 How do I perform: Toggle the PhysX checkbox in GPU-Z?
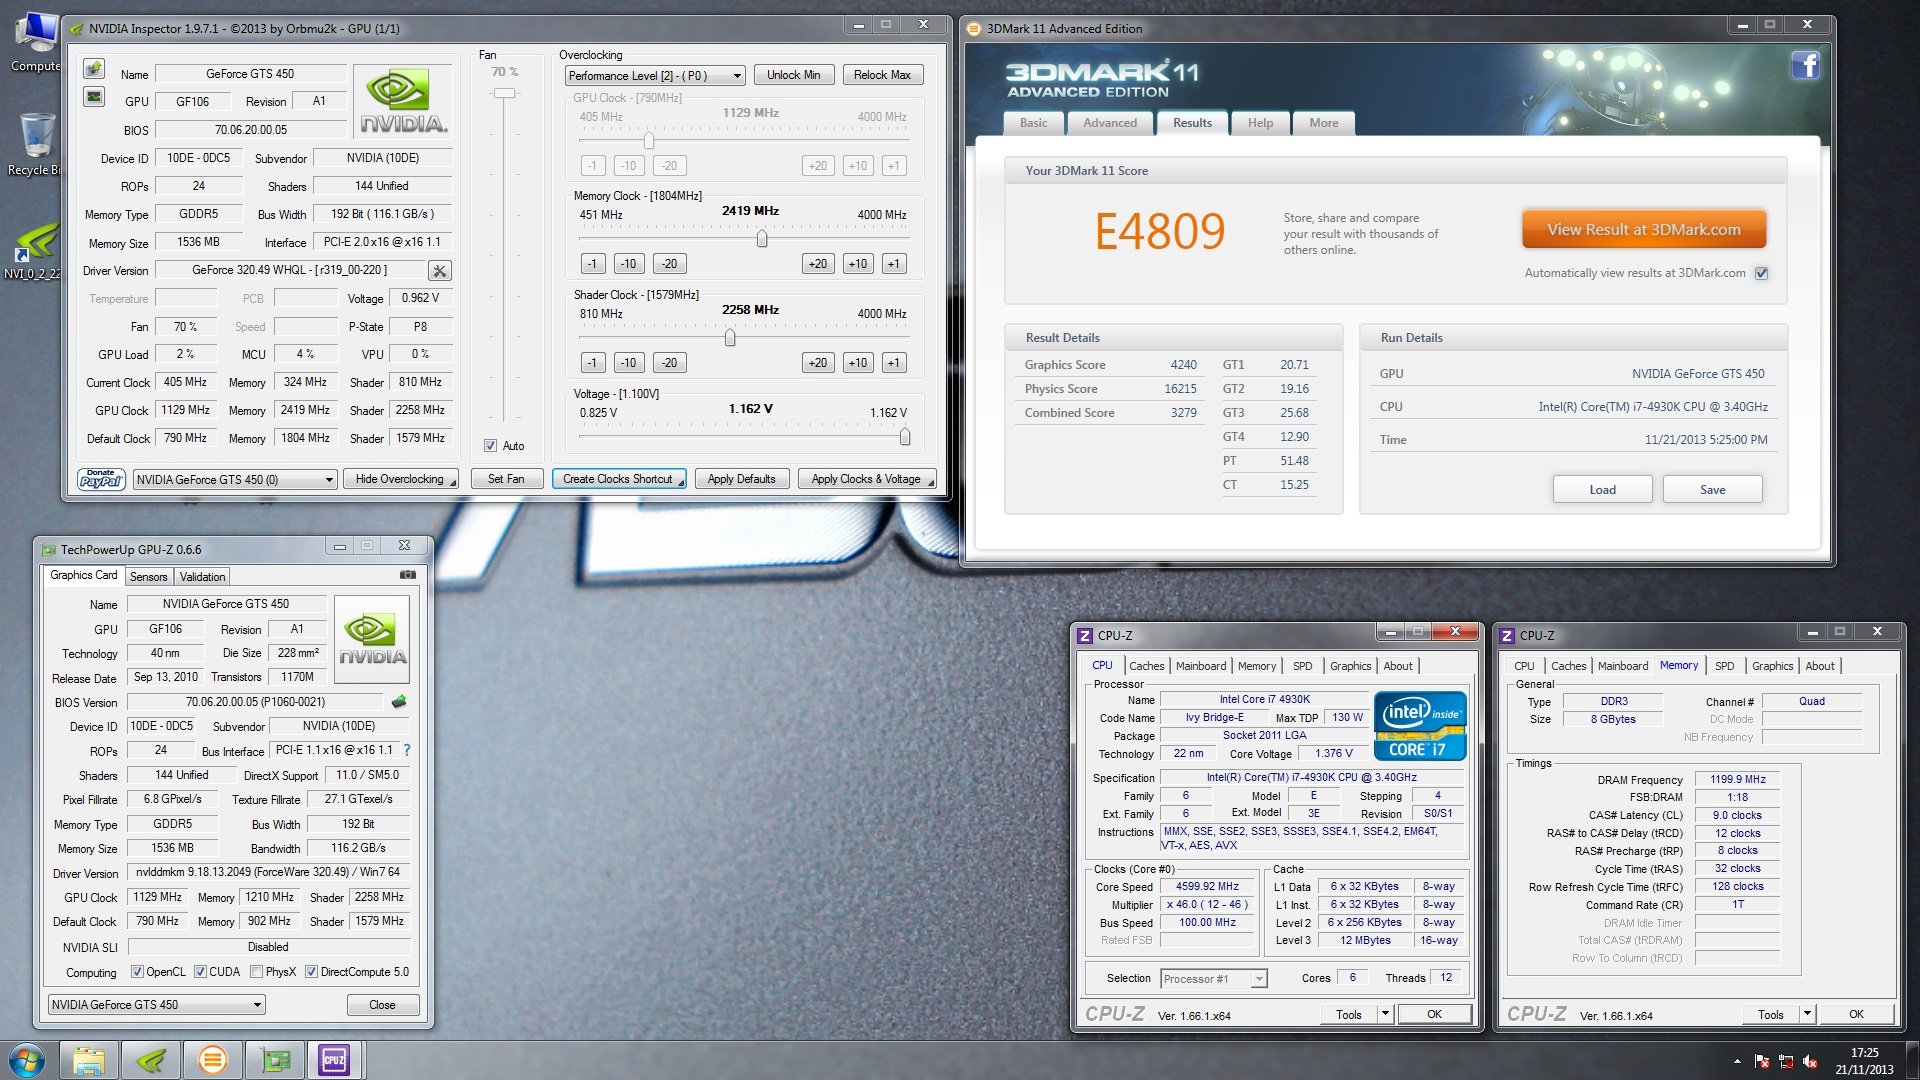(x=257, y=972)
